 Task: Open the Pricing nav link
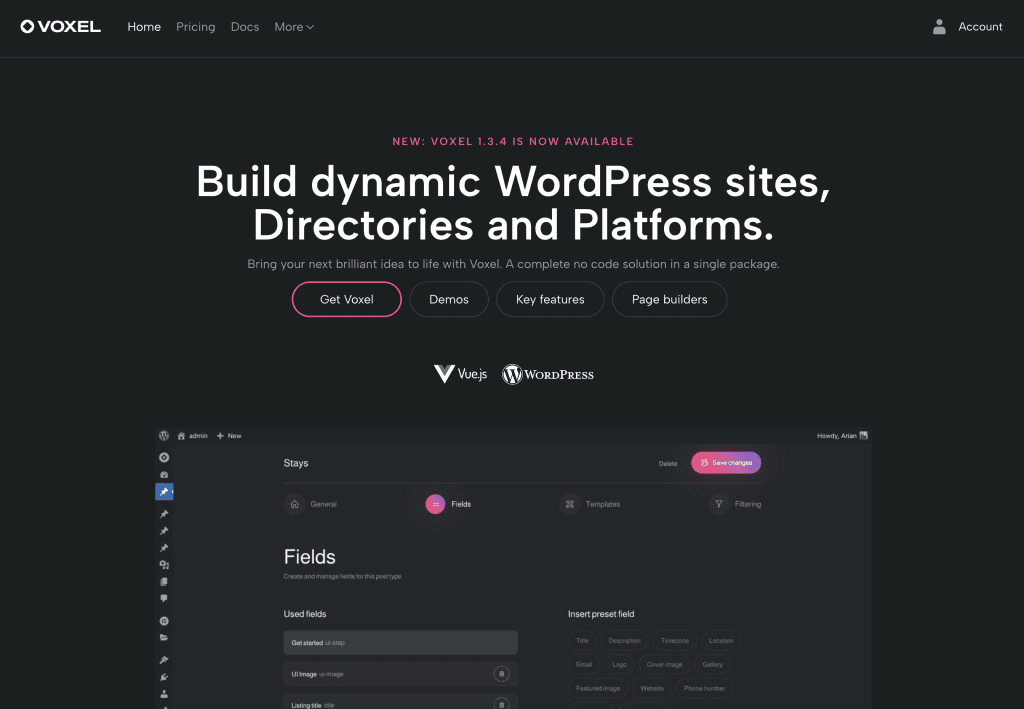click(195, 27)
